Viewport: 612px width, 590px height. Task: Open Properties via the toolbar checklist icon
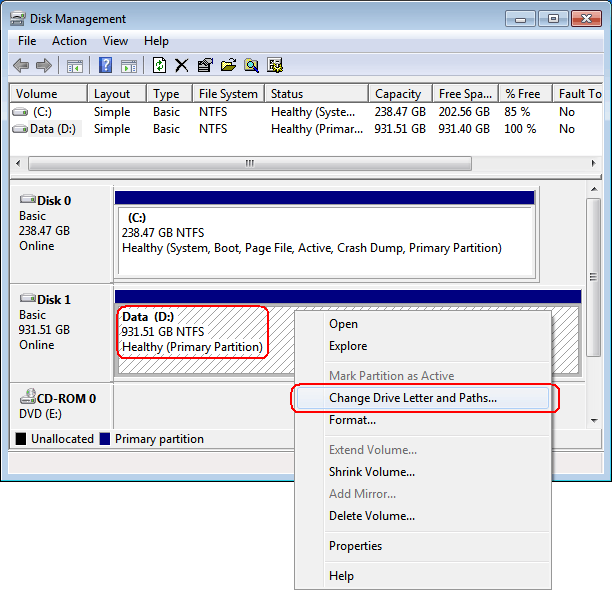205,65
